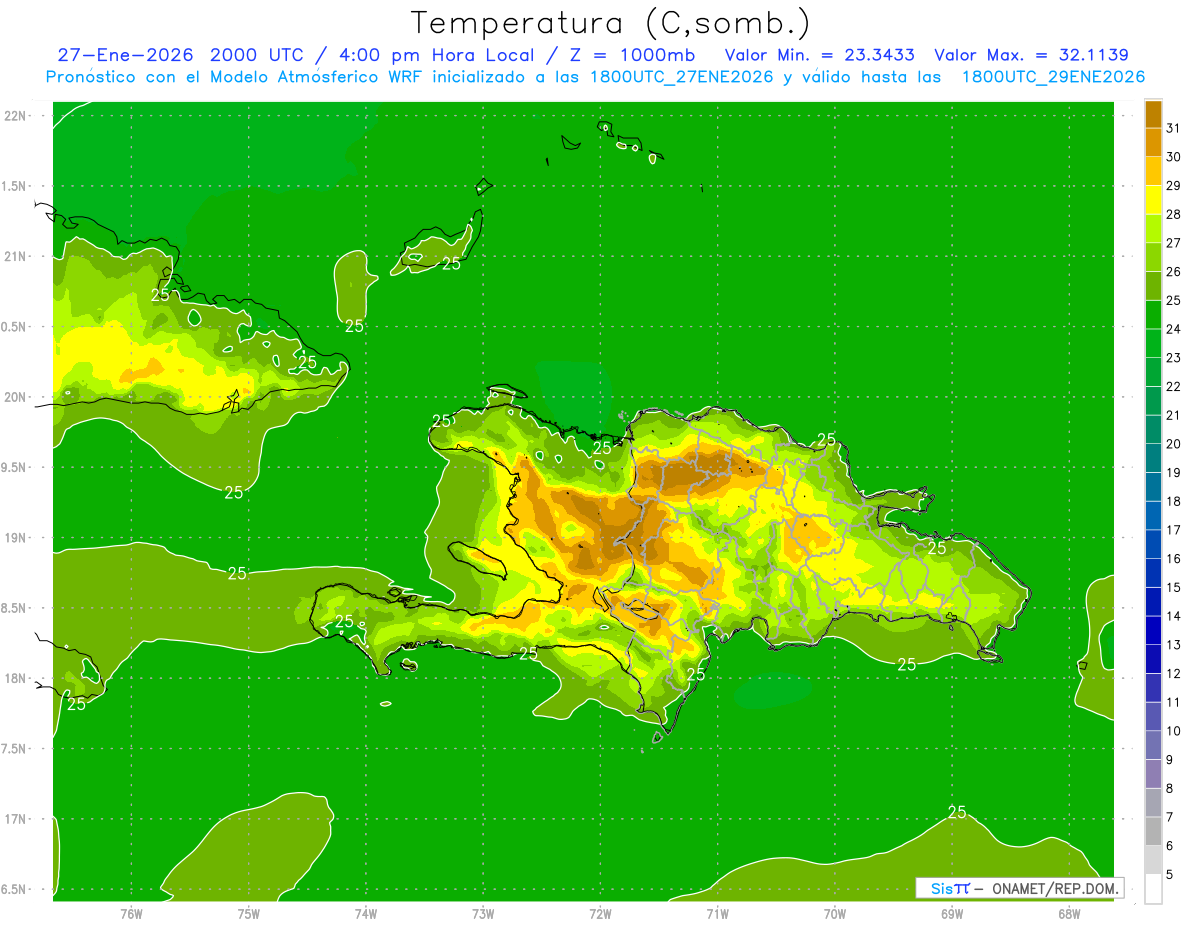Image resolution: width=1200 pixels, height=927 pixels.
Task: Click the legend value '5'
Action: (x=1170, y=875)
